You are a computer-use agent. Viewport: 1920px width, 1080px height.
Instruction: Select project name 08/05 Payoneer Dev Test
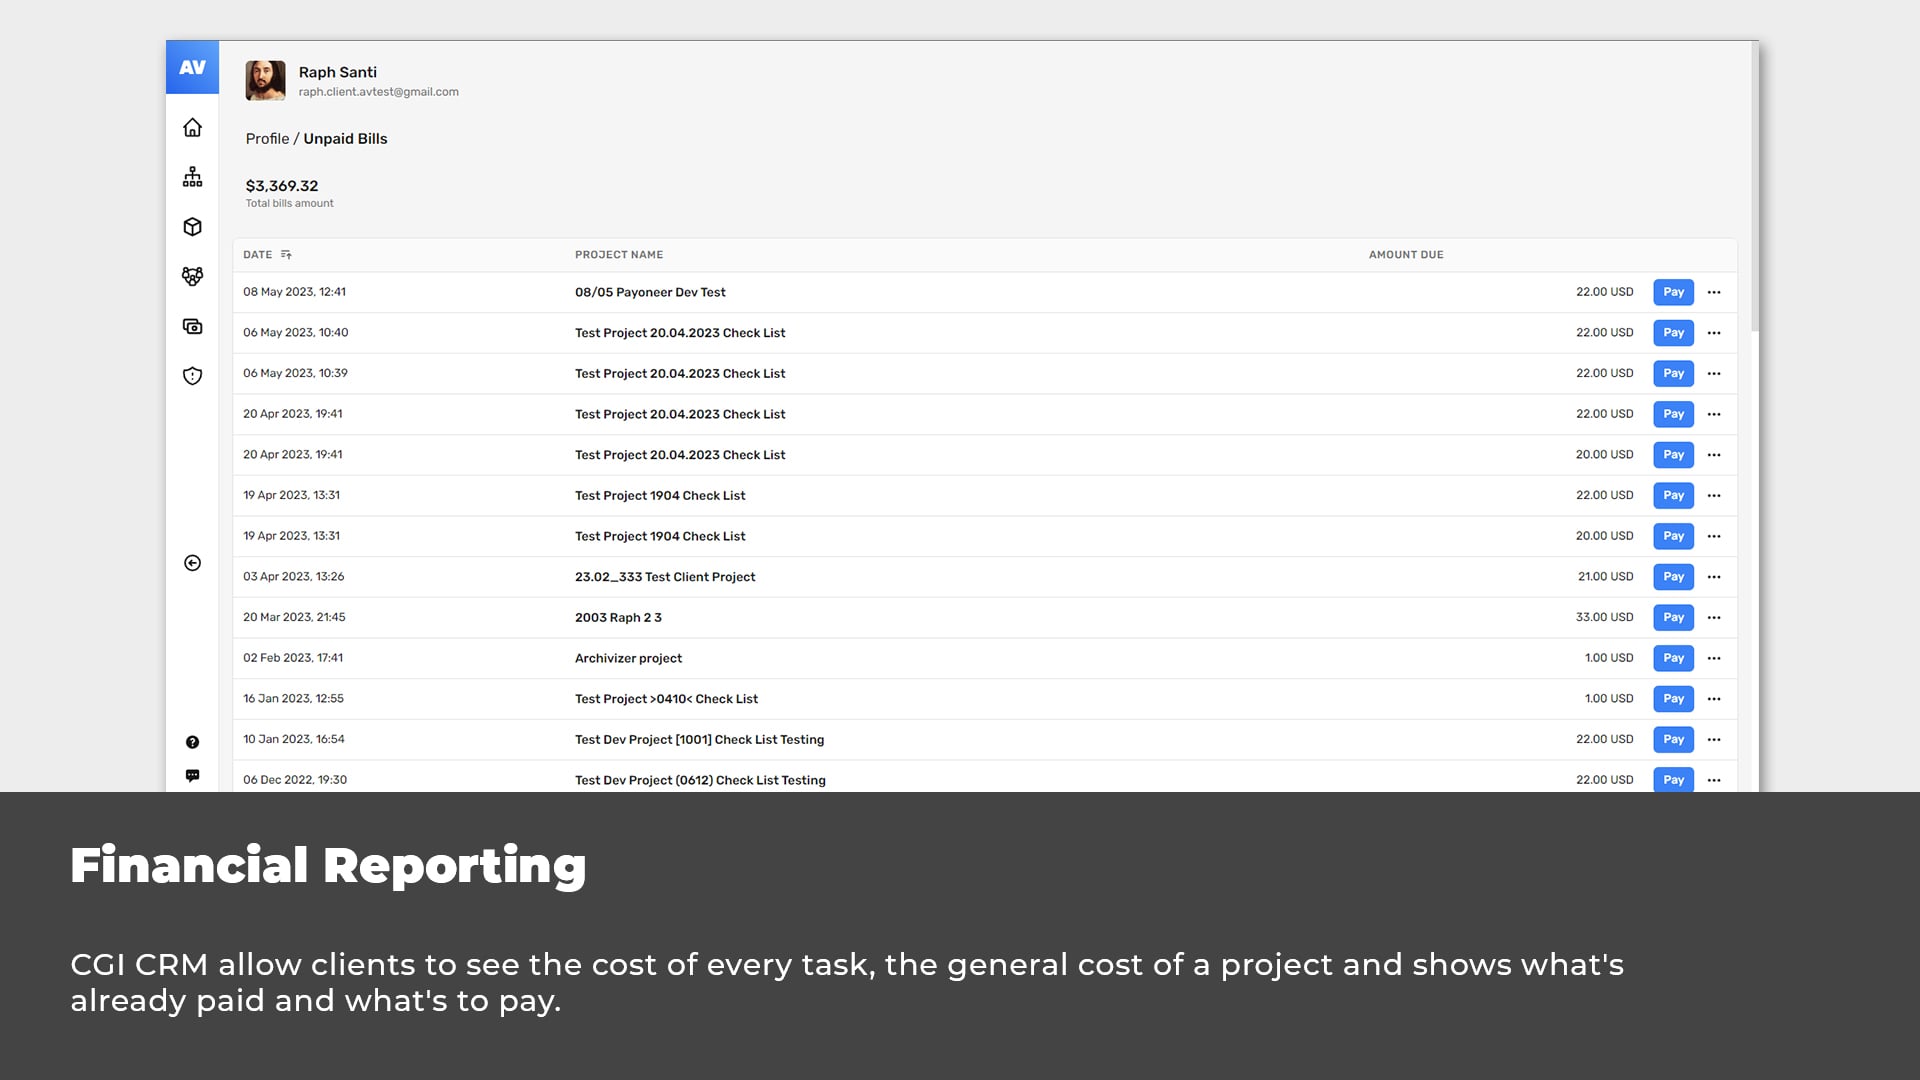click(650, 292)
